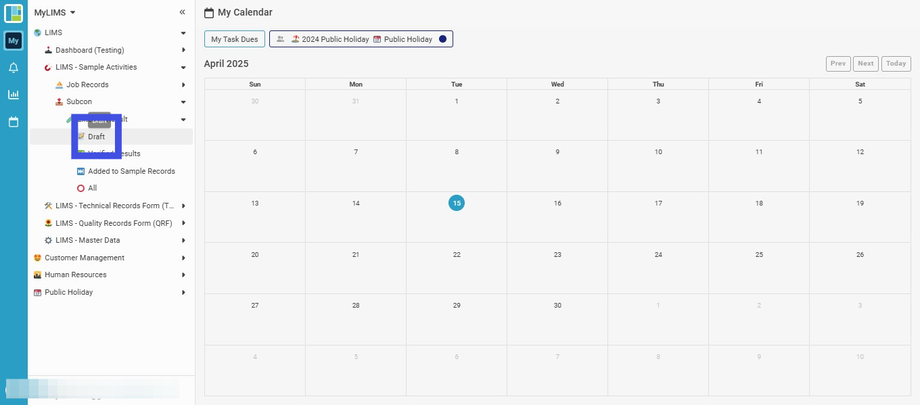
Task: Click the 2024 Public Holiday beach icon
Action: click(x=295, y=39)
